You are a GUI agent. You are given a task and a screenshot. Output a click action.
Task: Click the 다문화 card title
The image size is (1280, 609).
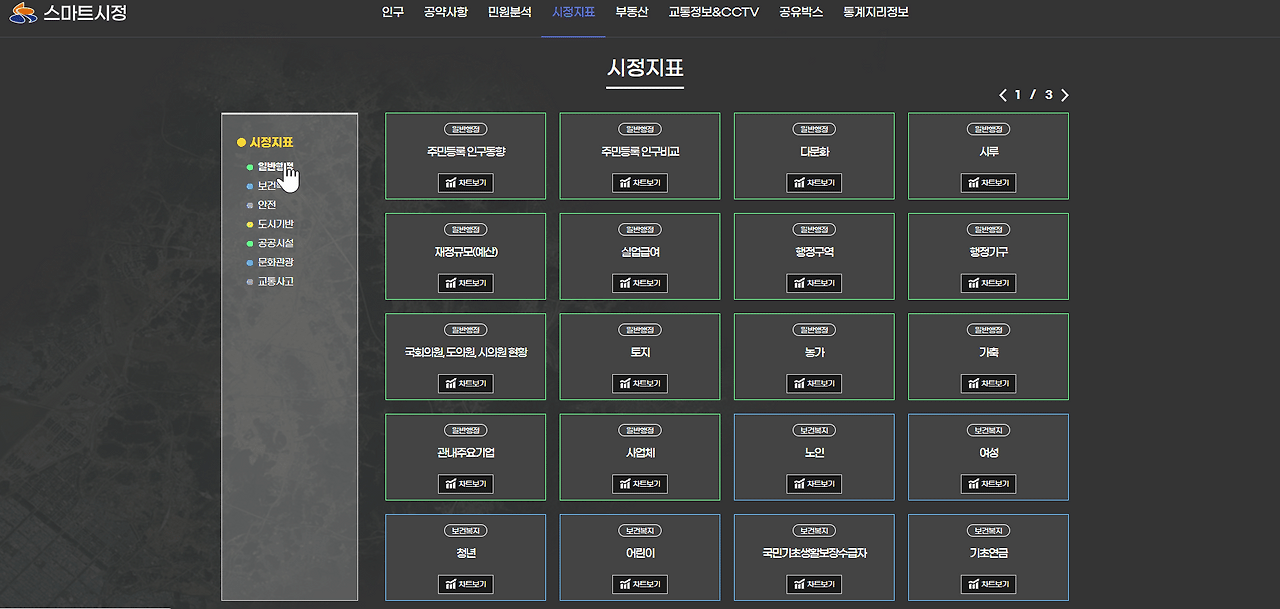pyautogui.click(x=814, y=152)
